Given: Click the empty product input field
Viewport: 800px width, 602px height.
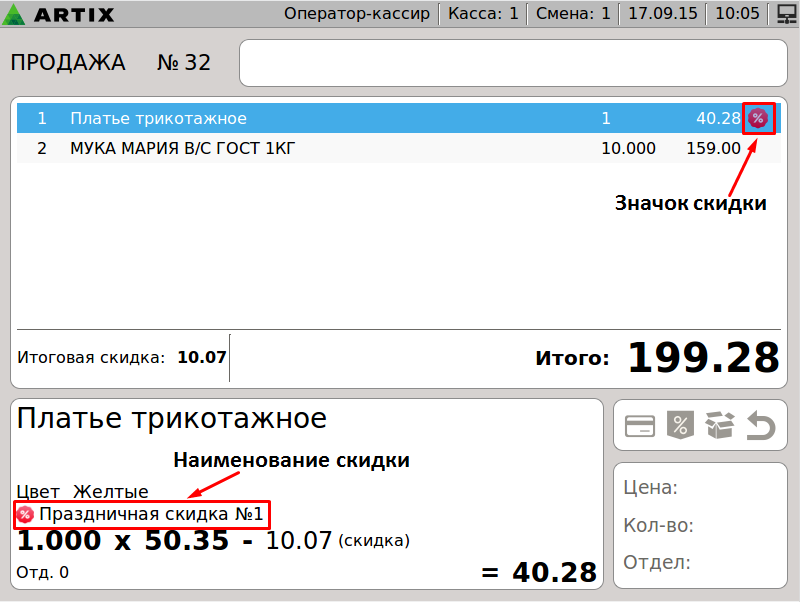Looking at the screenshot, I should pos(513,63).
